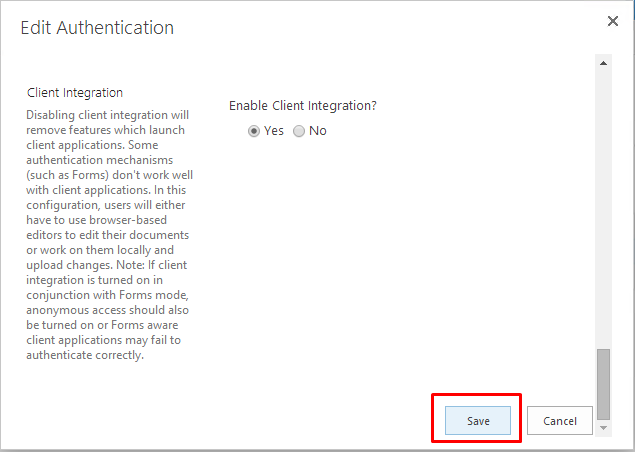Select No radio for client integration

tap(299, 131)
